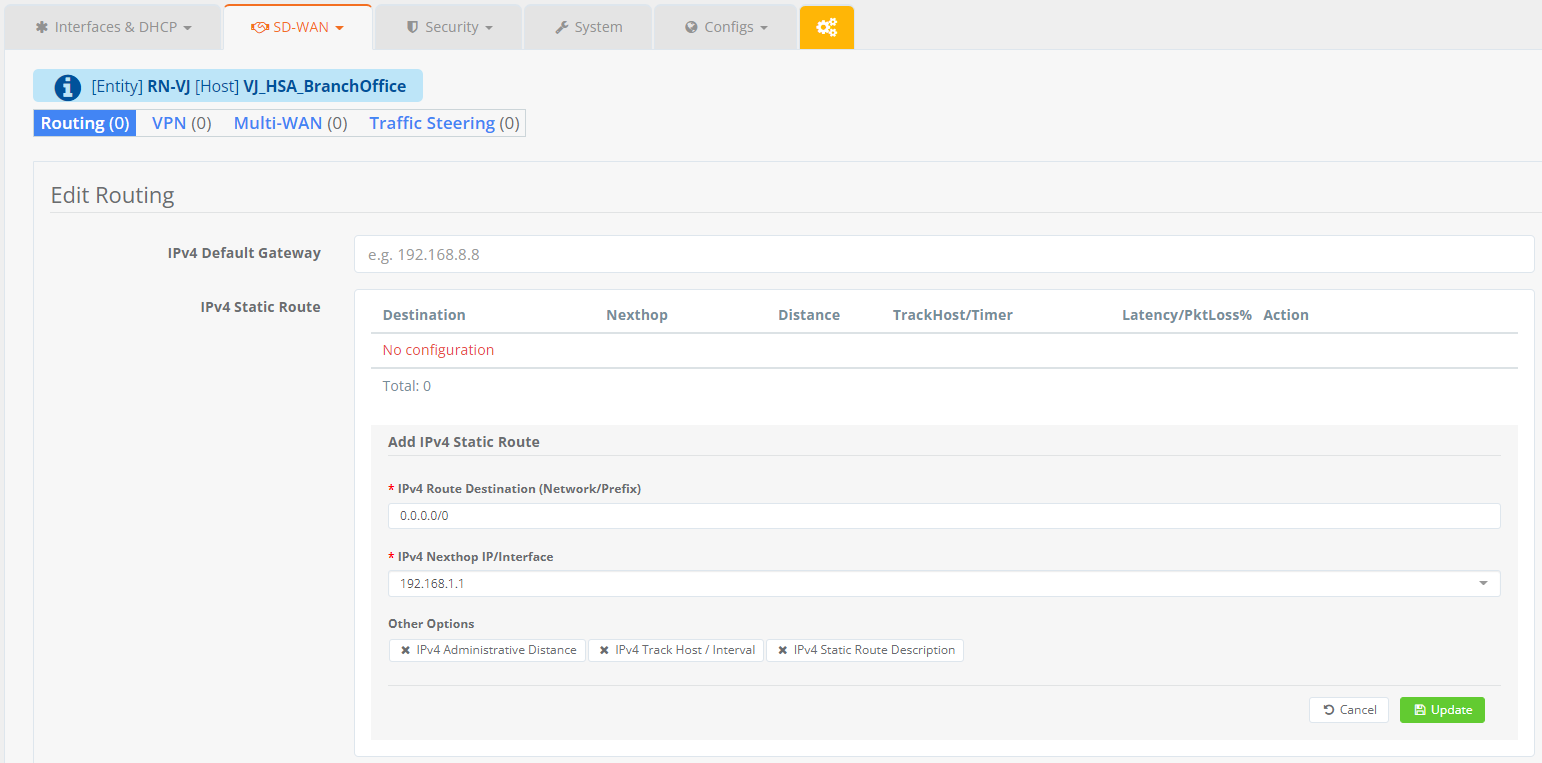1542x763 pixels.
Task: Click the shield icon on Security tab
Action: [x=412, y=27]
